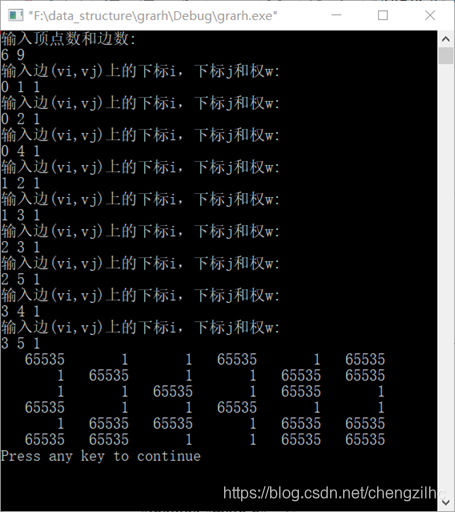Click the scrollbar up arrow
This screenshot has height=512, width=455.
pos(446,39)
